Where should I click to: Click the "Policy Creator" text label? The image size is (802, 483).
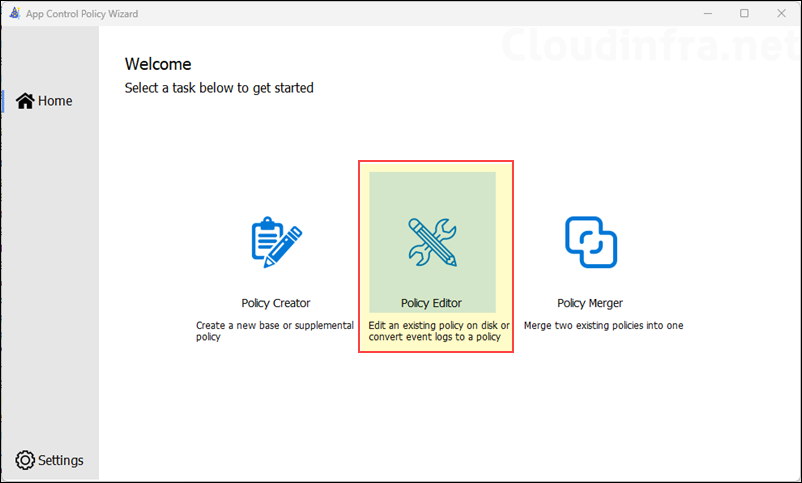[x=275, y=303]
